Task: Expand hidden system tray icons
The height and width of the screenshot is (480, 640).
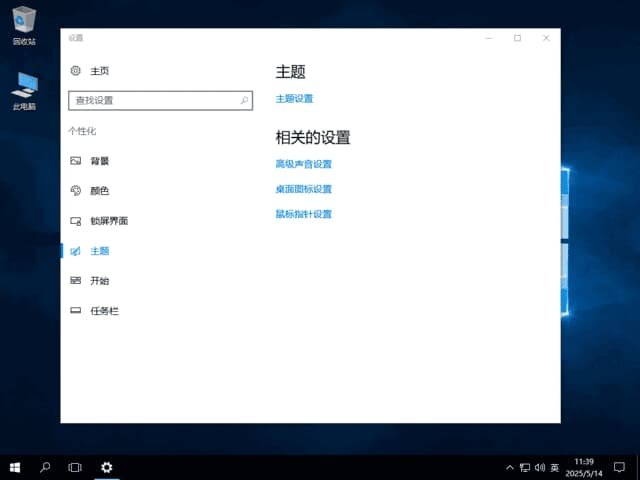Action: [x=510, y=467]
